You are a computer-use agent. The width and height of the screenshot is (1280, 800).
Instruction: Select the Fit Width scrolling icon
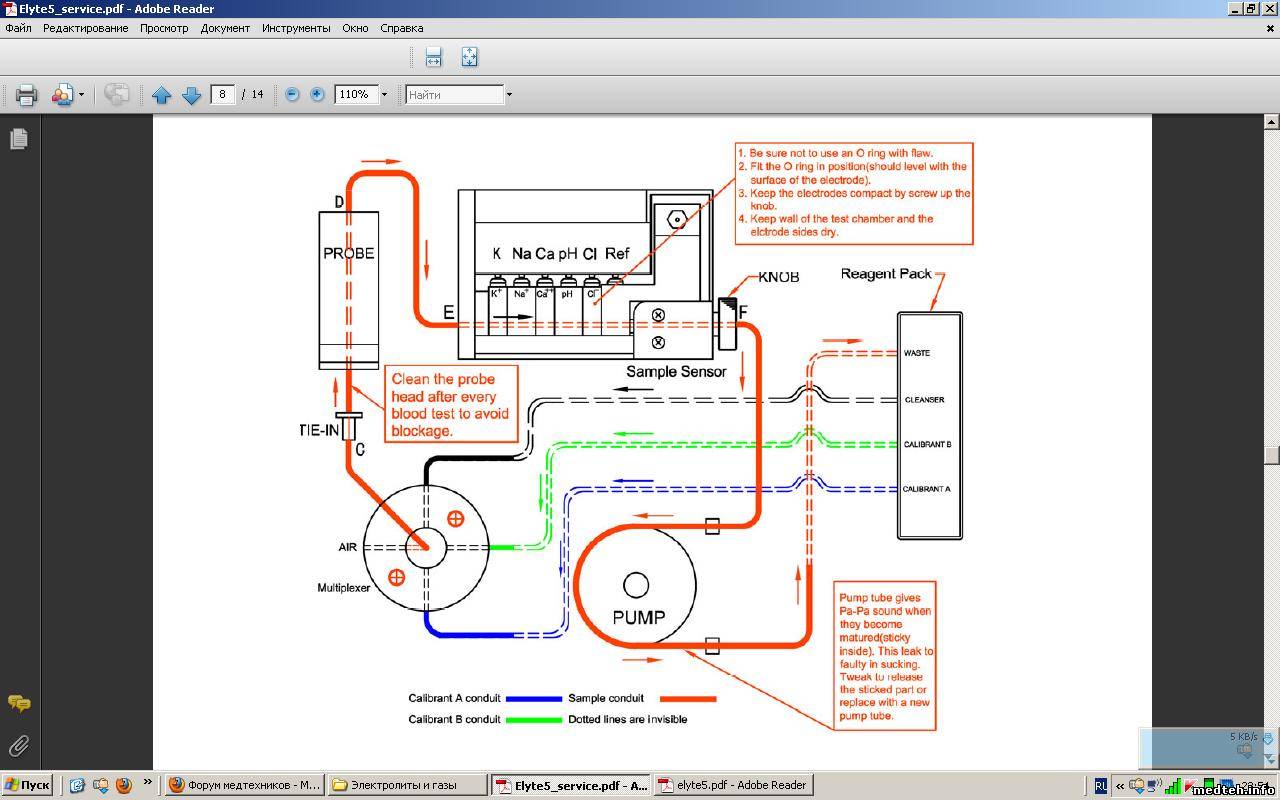point(433,57)
